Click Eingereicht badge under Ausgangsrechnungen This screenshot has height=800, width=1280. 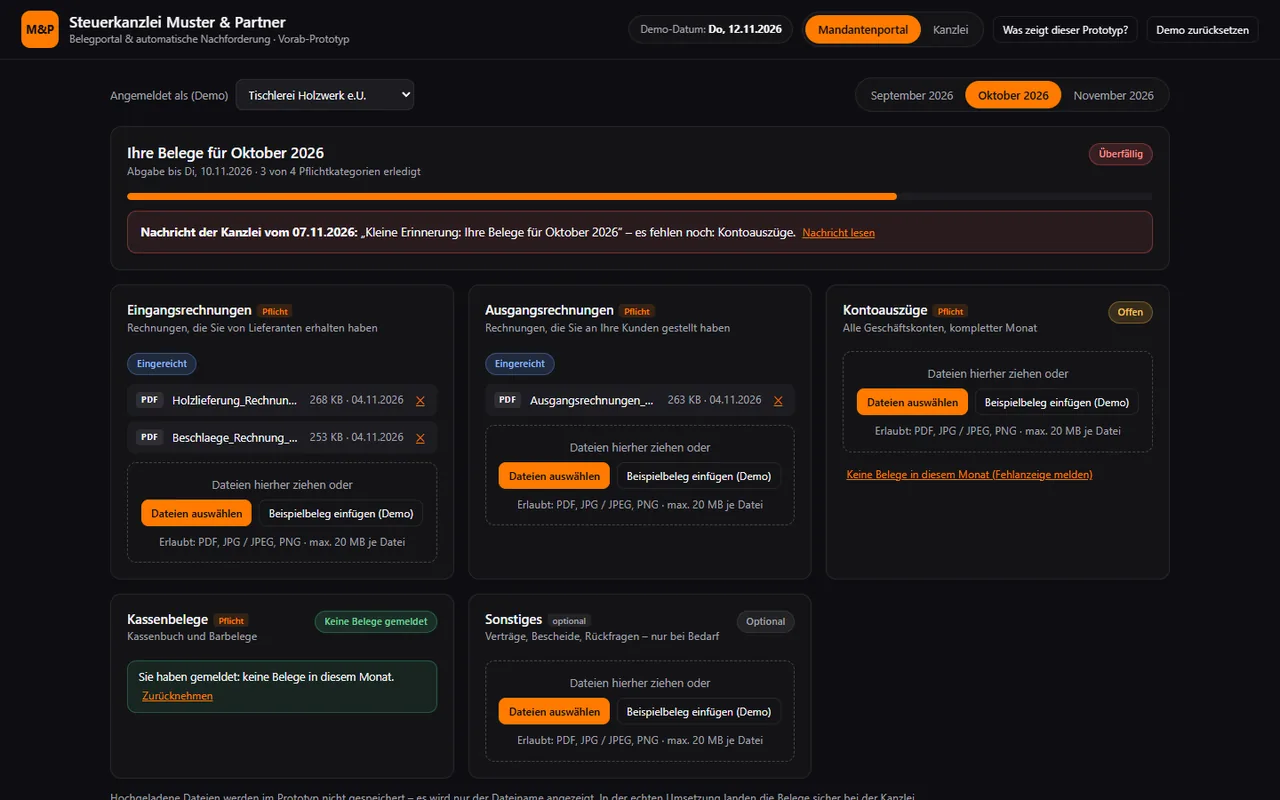pos(520,364)
